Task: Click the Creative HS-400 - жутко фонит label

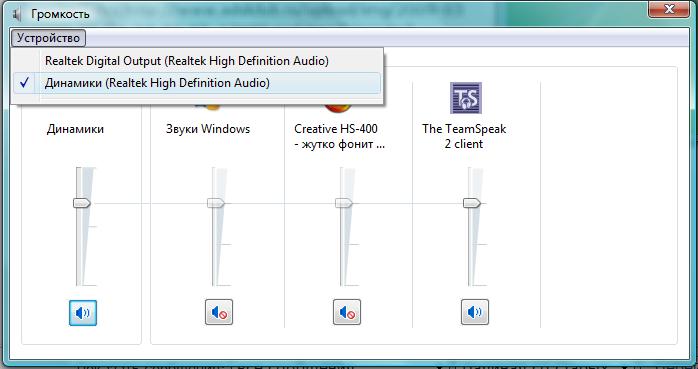Action: 339,137
